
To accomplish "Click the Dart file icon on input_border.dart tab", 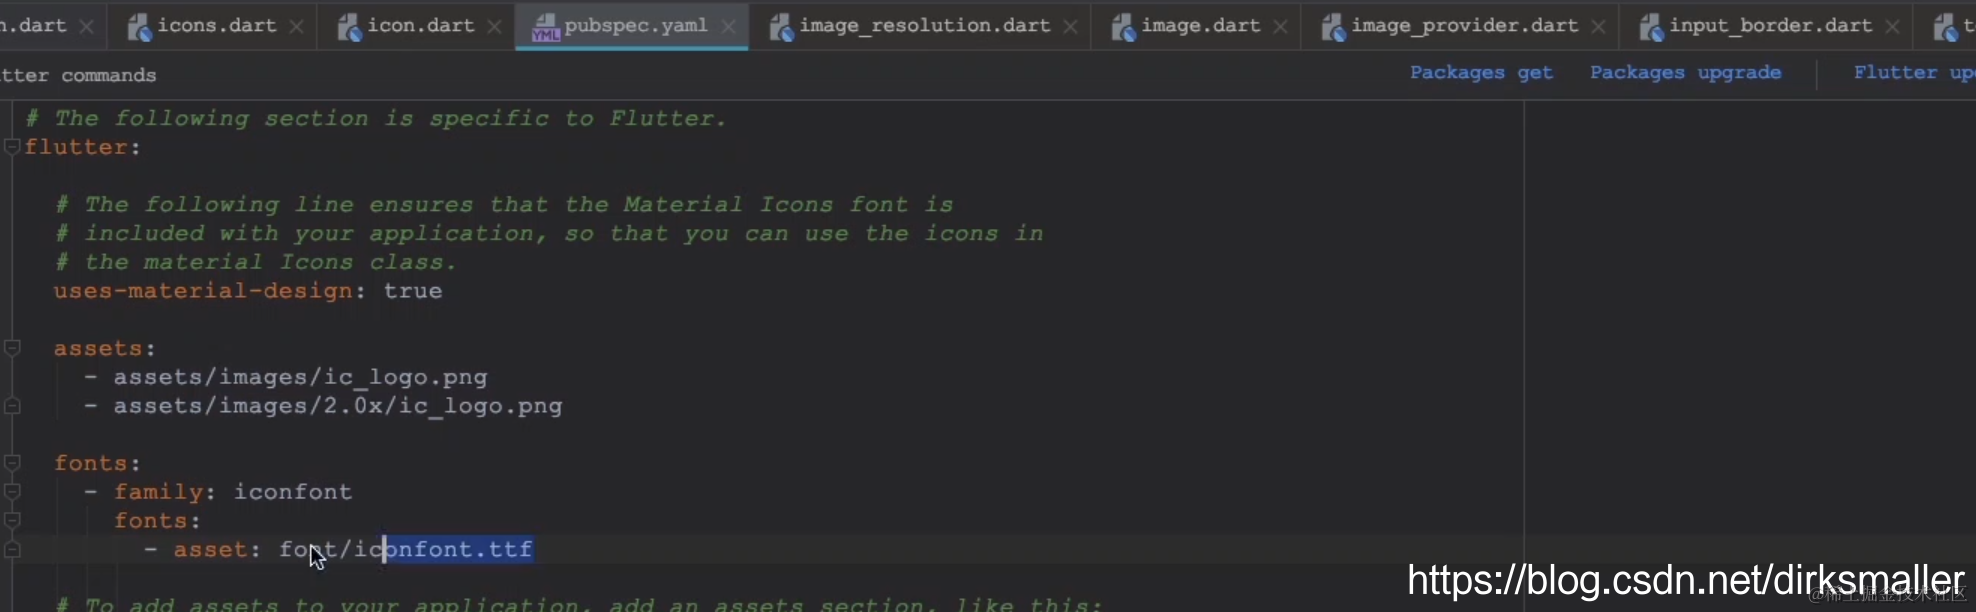I will [1651, 27].
